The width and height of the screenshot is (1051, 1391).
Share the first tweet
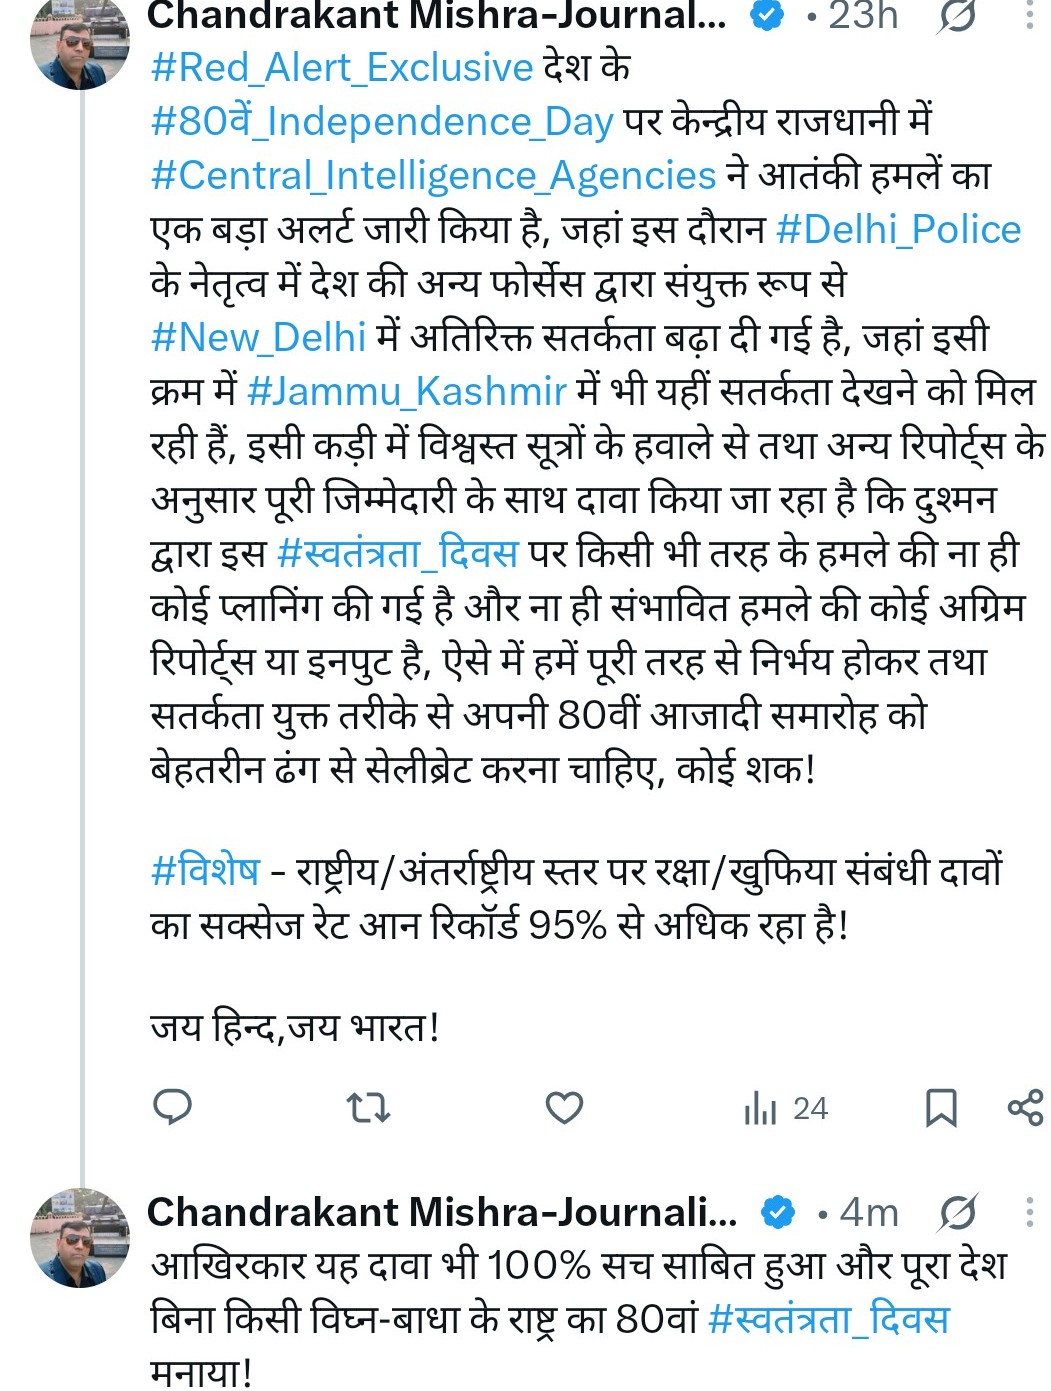tap(1025, 1108)
